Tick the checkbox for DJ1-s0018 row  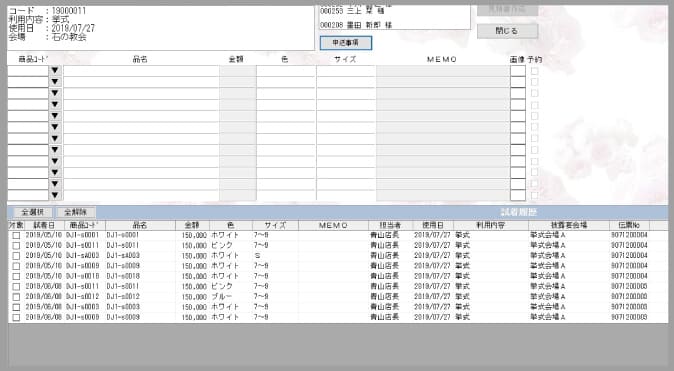pyautogui.click(x=16, y=276)
